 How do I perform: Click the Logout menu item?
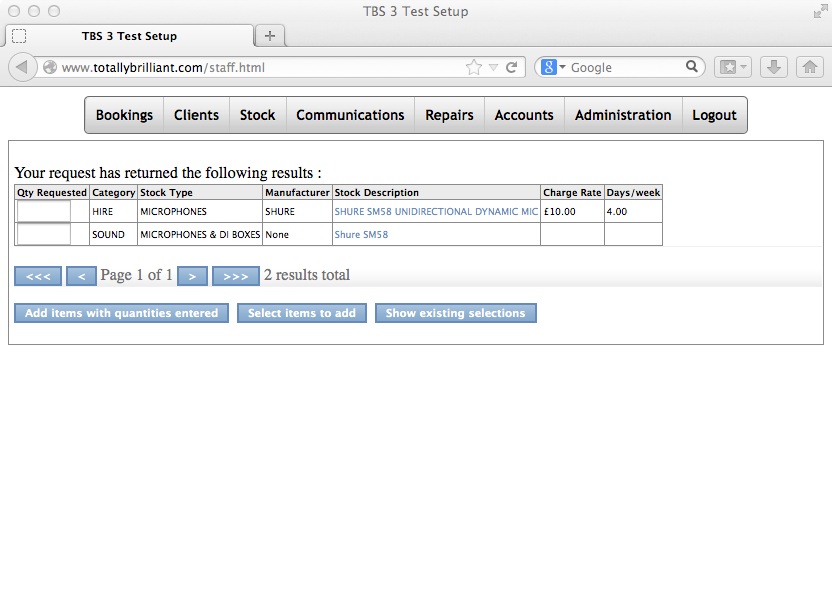click(x=714, y=115)
